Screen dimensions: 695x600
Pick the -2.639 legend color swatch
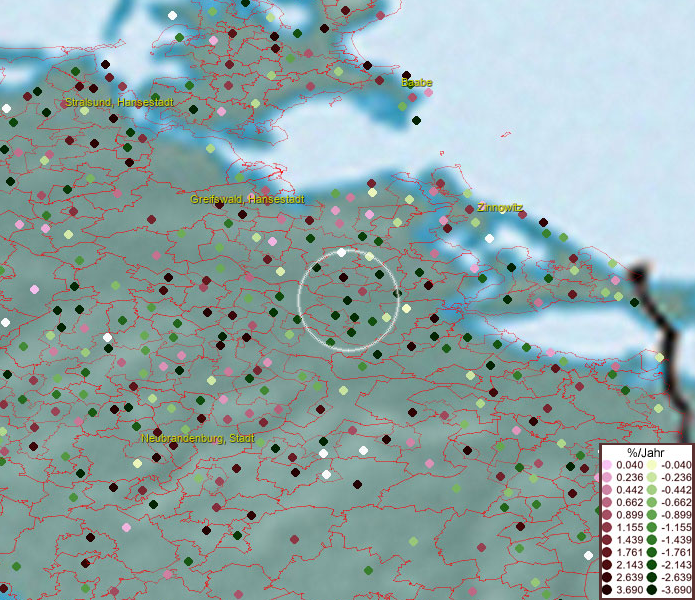(x=652, y=577)
